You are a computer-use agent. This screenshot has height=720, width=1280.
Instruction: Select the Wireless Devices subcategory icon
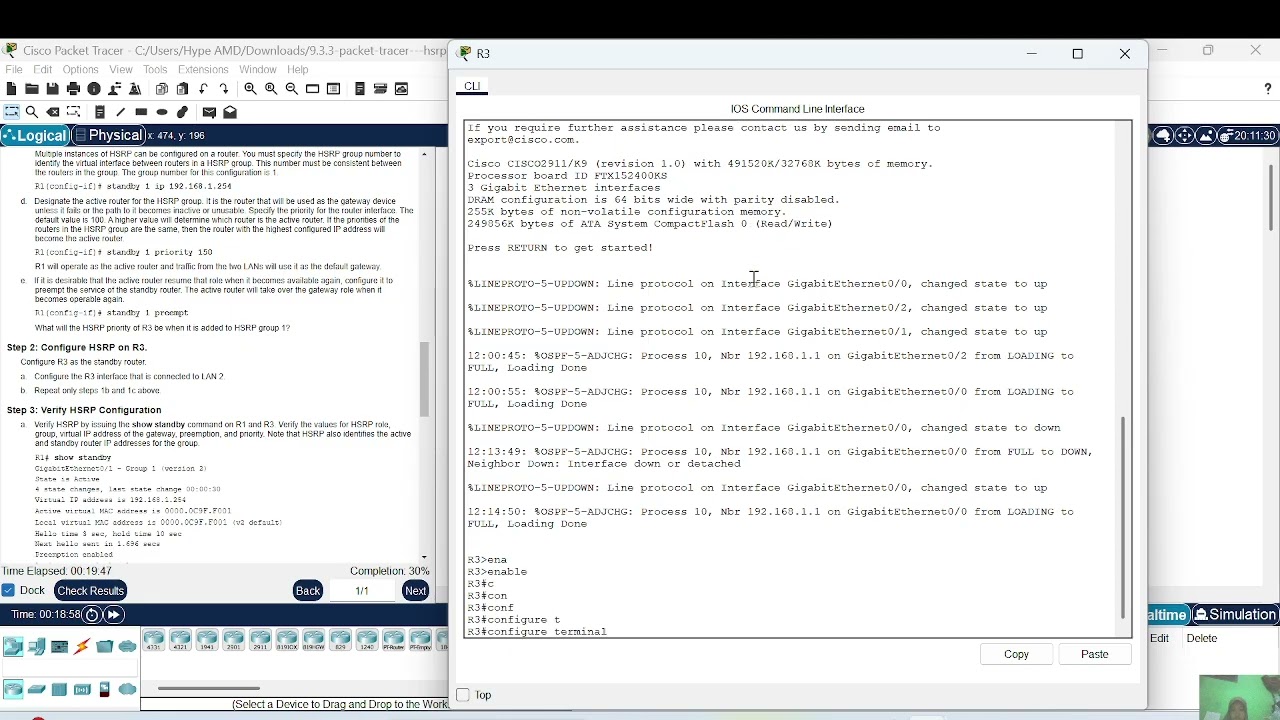tap(82, 689)
